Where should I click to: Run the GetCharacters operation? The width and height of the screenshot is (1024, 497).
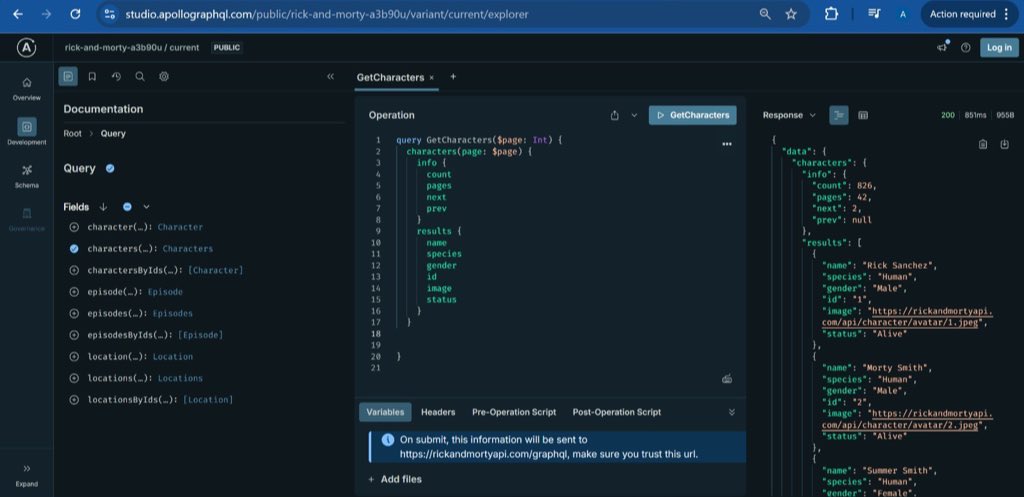click(692, 115)
